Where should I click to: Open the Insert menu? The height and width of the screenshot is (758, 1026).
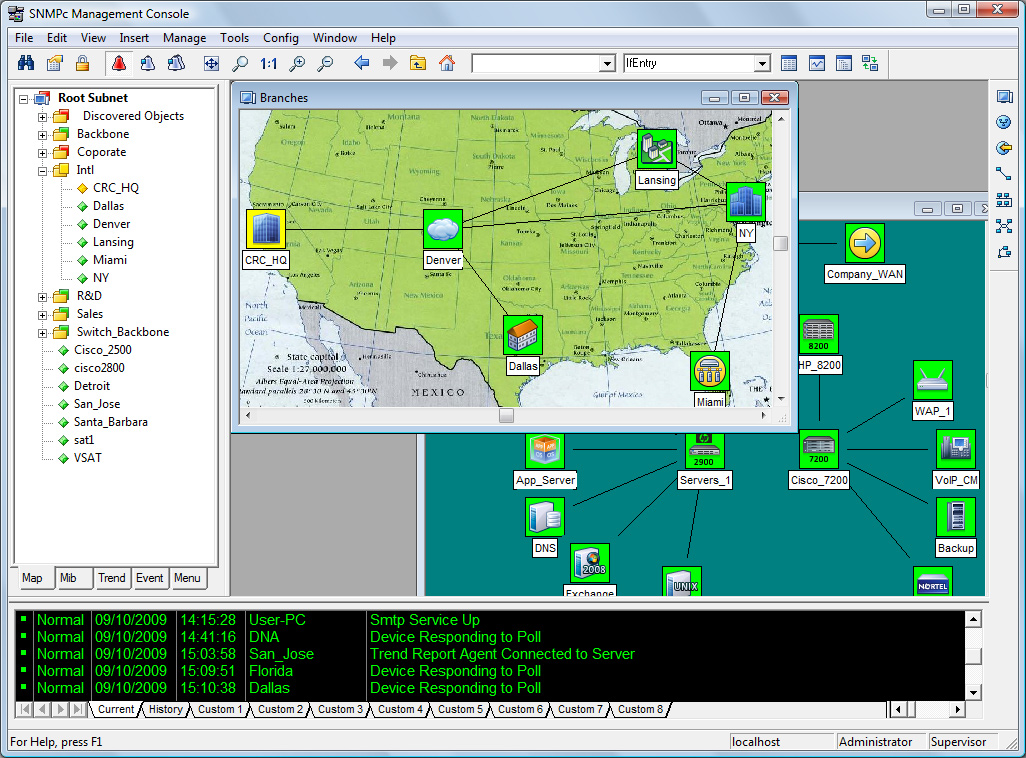coord(133,38)
